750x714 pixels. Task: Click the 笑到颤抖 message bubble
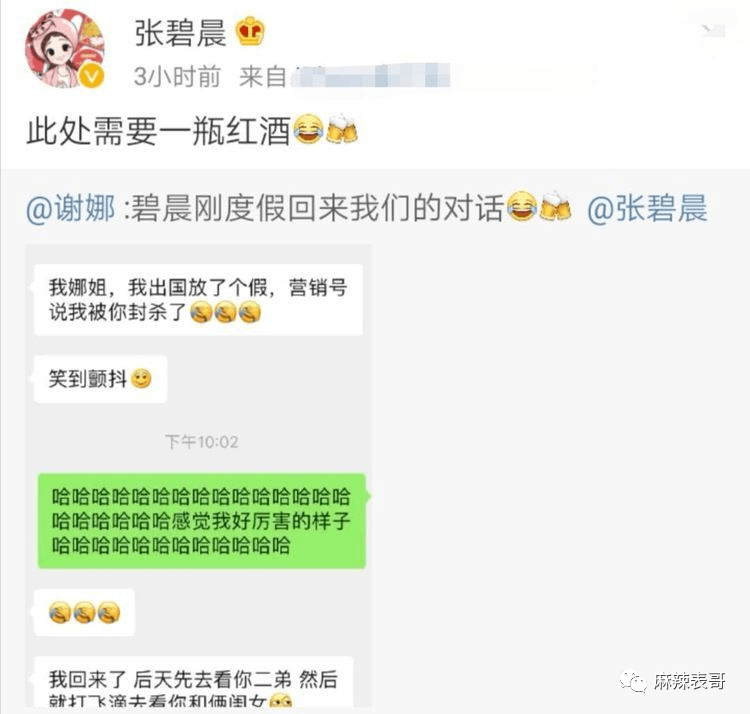(x=100, y=379)
